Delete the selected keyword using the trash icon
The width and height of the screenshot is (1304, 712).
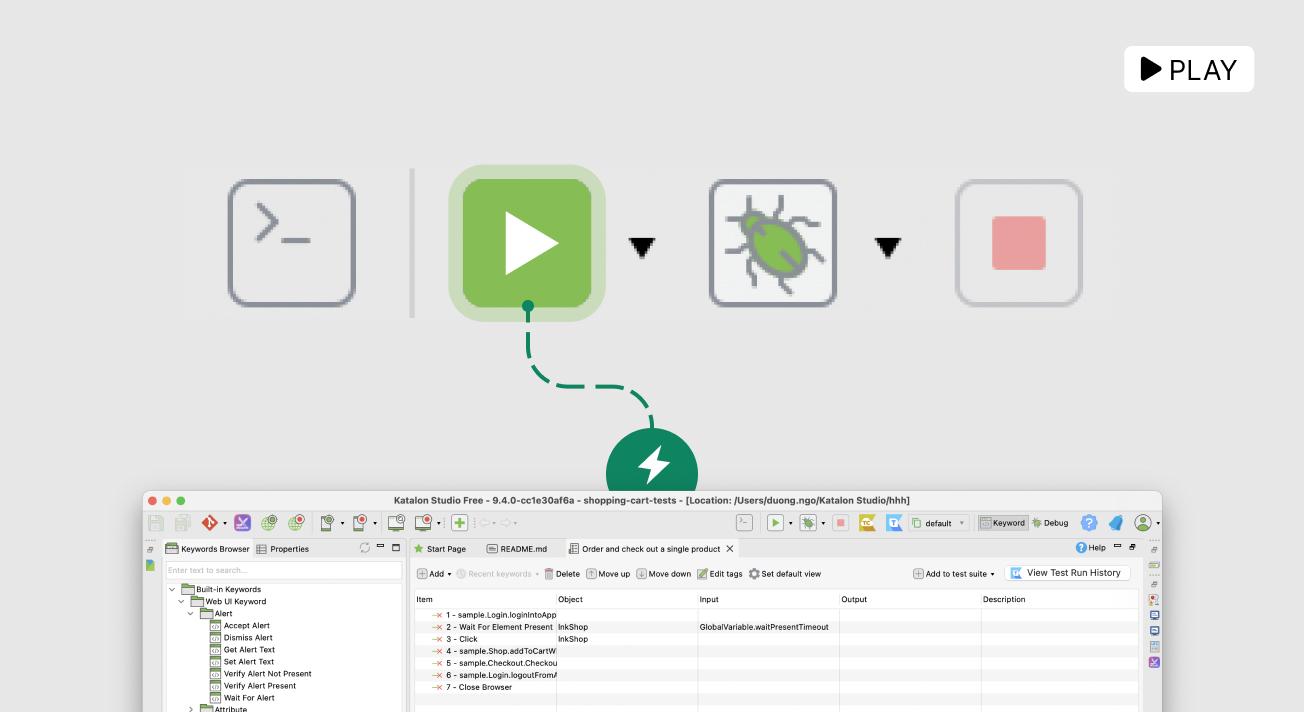pos(550,573)
